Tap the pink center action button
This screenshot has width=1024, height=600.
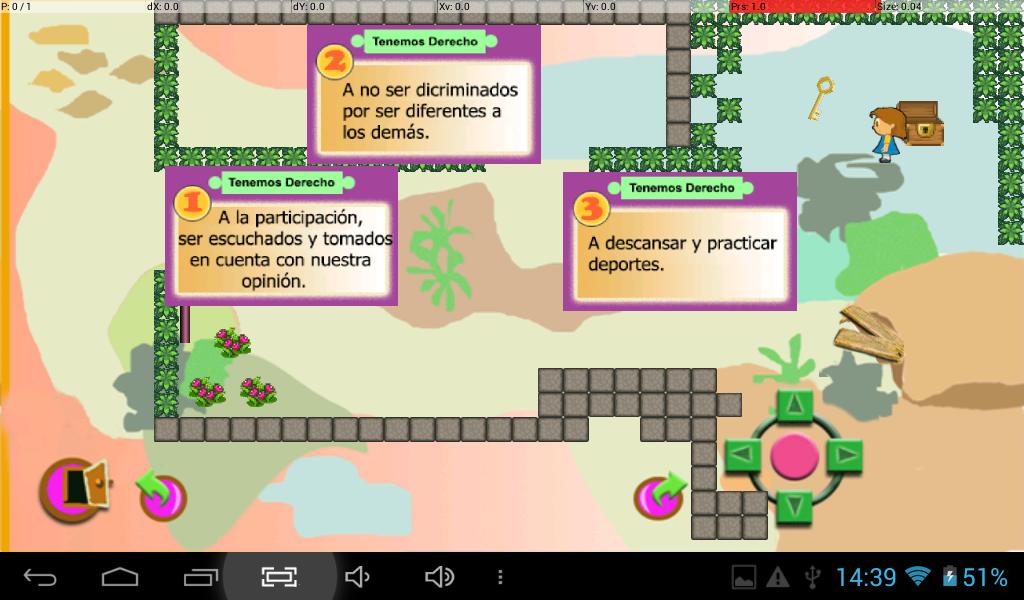click(795, 457)
